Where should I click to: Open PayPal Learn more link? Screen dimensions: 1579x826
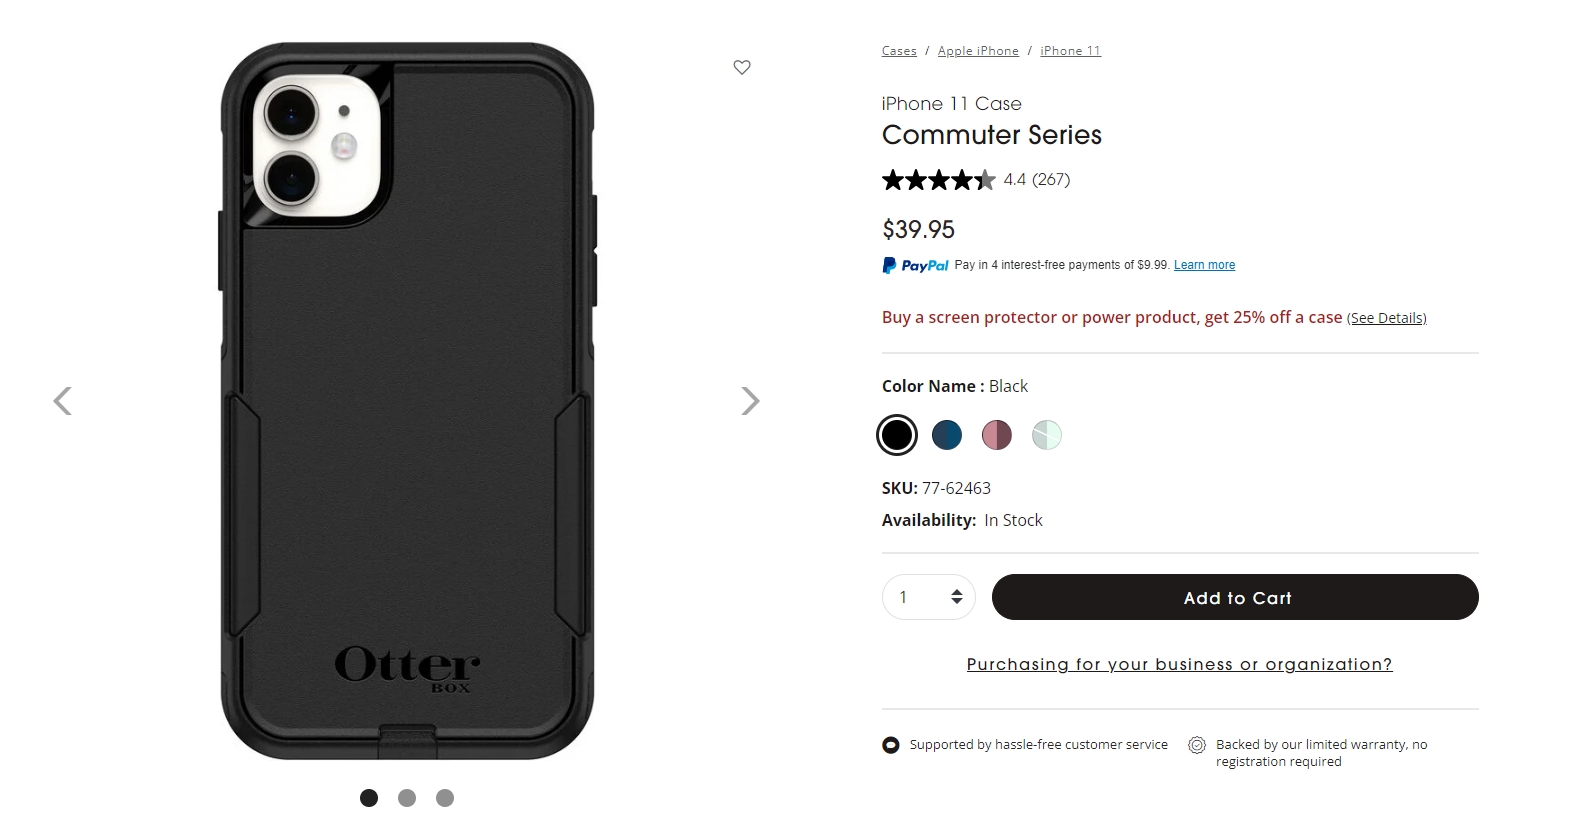[1204, 265]
